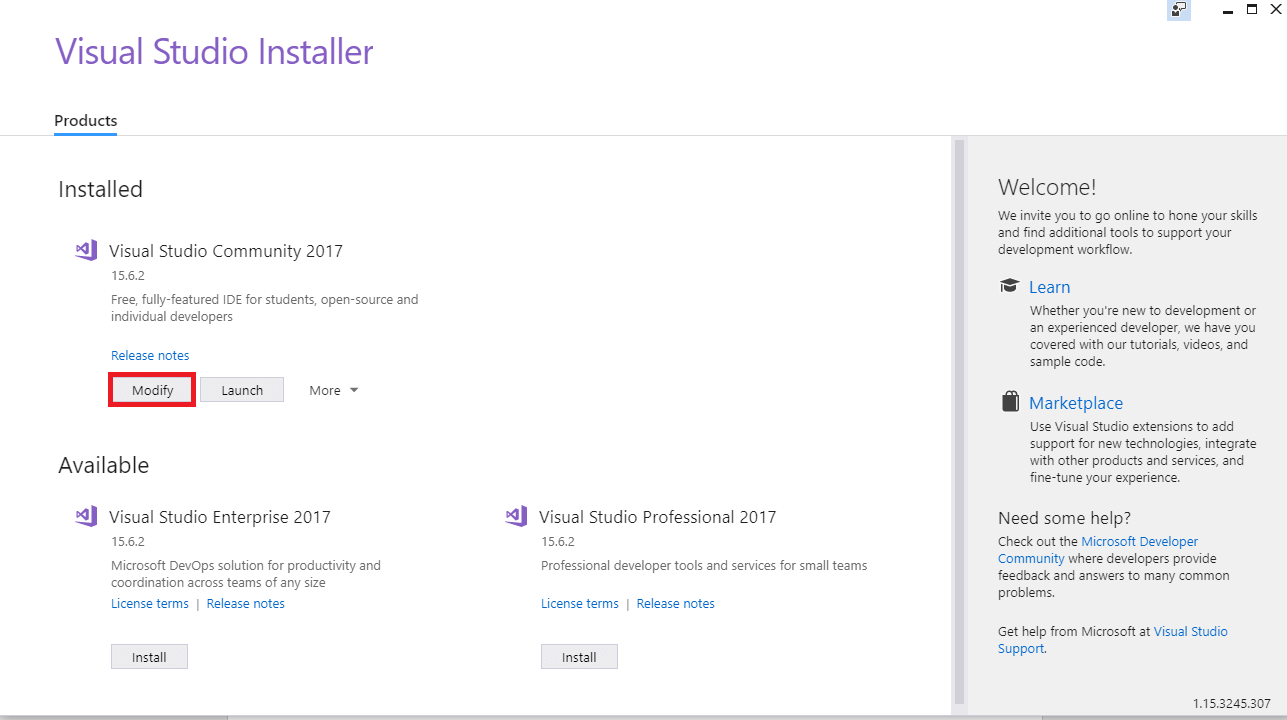Click the Visual Studio Enterprise 2017 logo icon
This screenshot has width=1287, height=720.
coord(86,516)
